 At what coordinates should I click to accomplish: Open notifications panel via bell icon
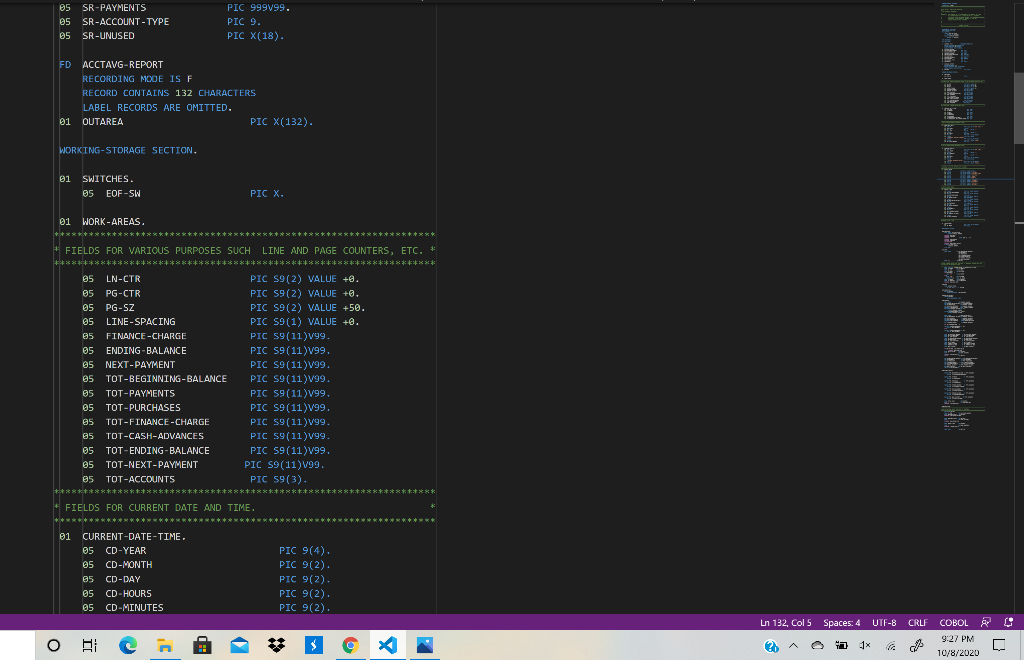[x=1009, y=622]
